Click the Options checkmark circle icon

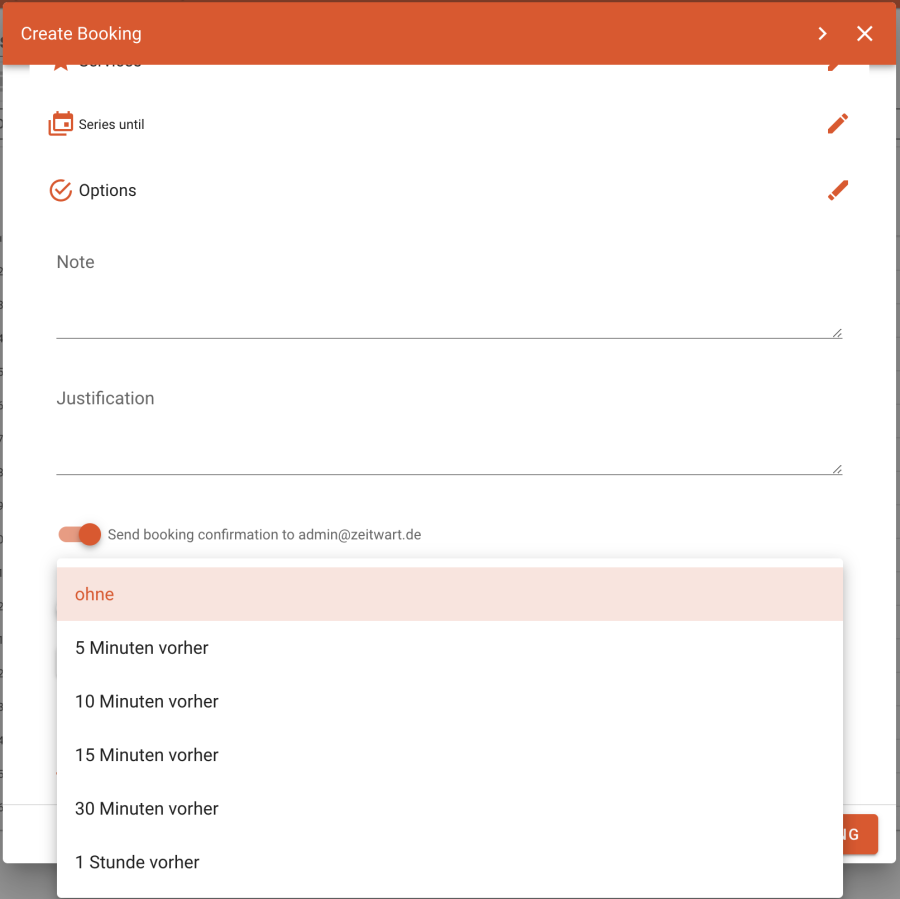click(x=61, y=190)
